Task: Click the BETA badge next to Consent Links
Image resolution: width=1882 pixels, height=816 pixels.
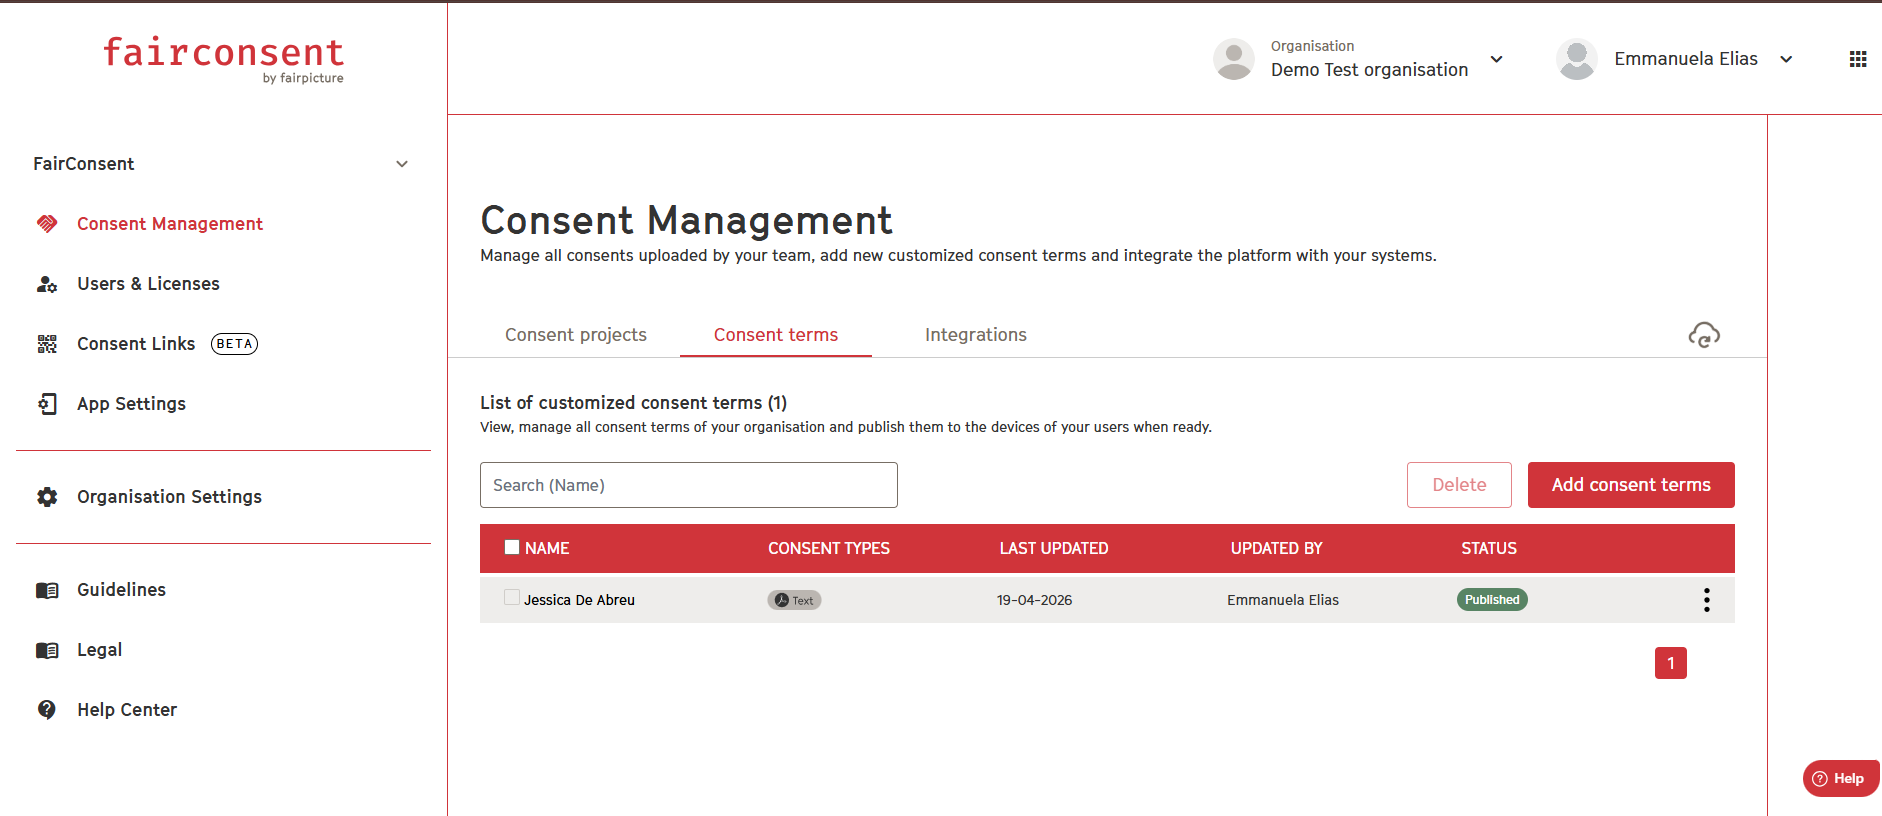Action: [234, 344]
